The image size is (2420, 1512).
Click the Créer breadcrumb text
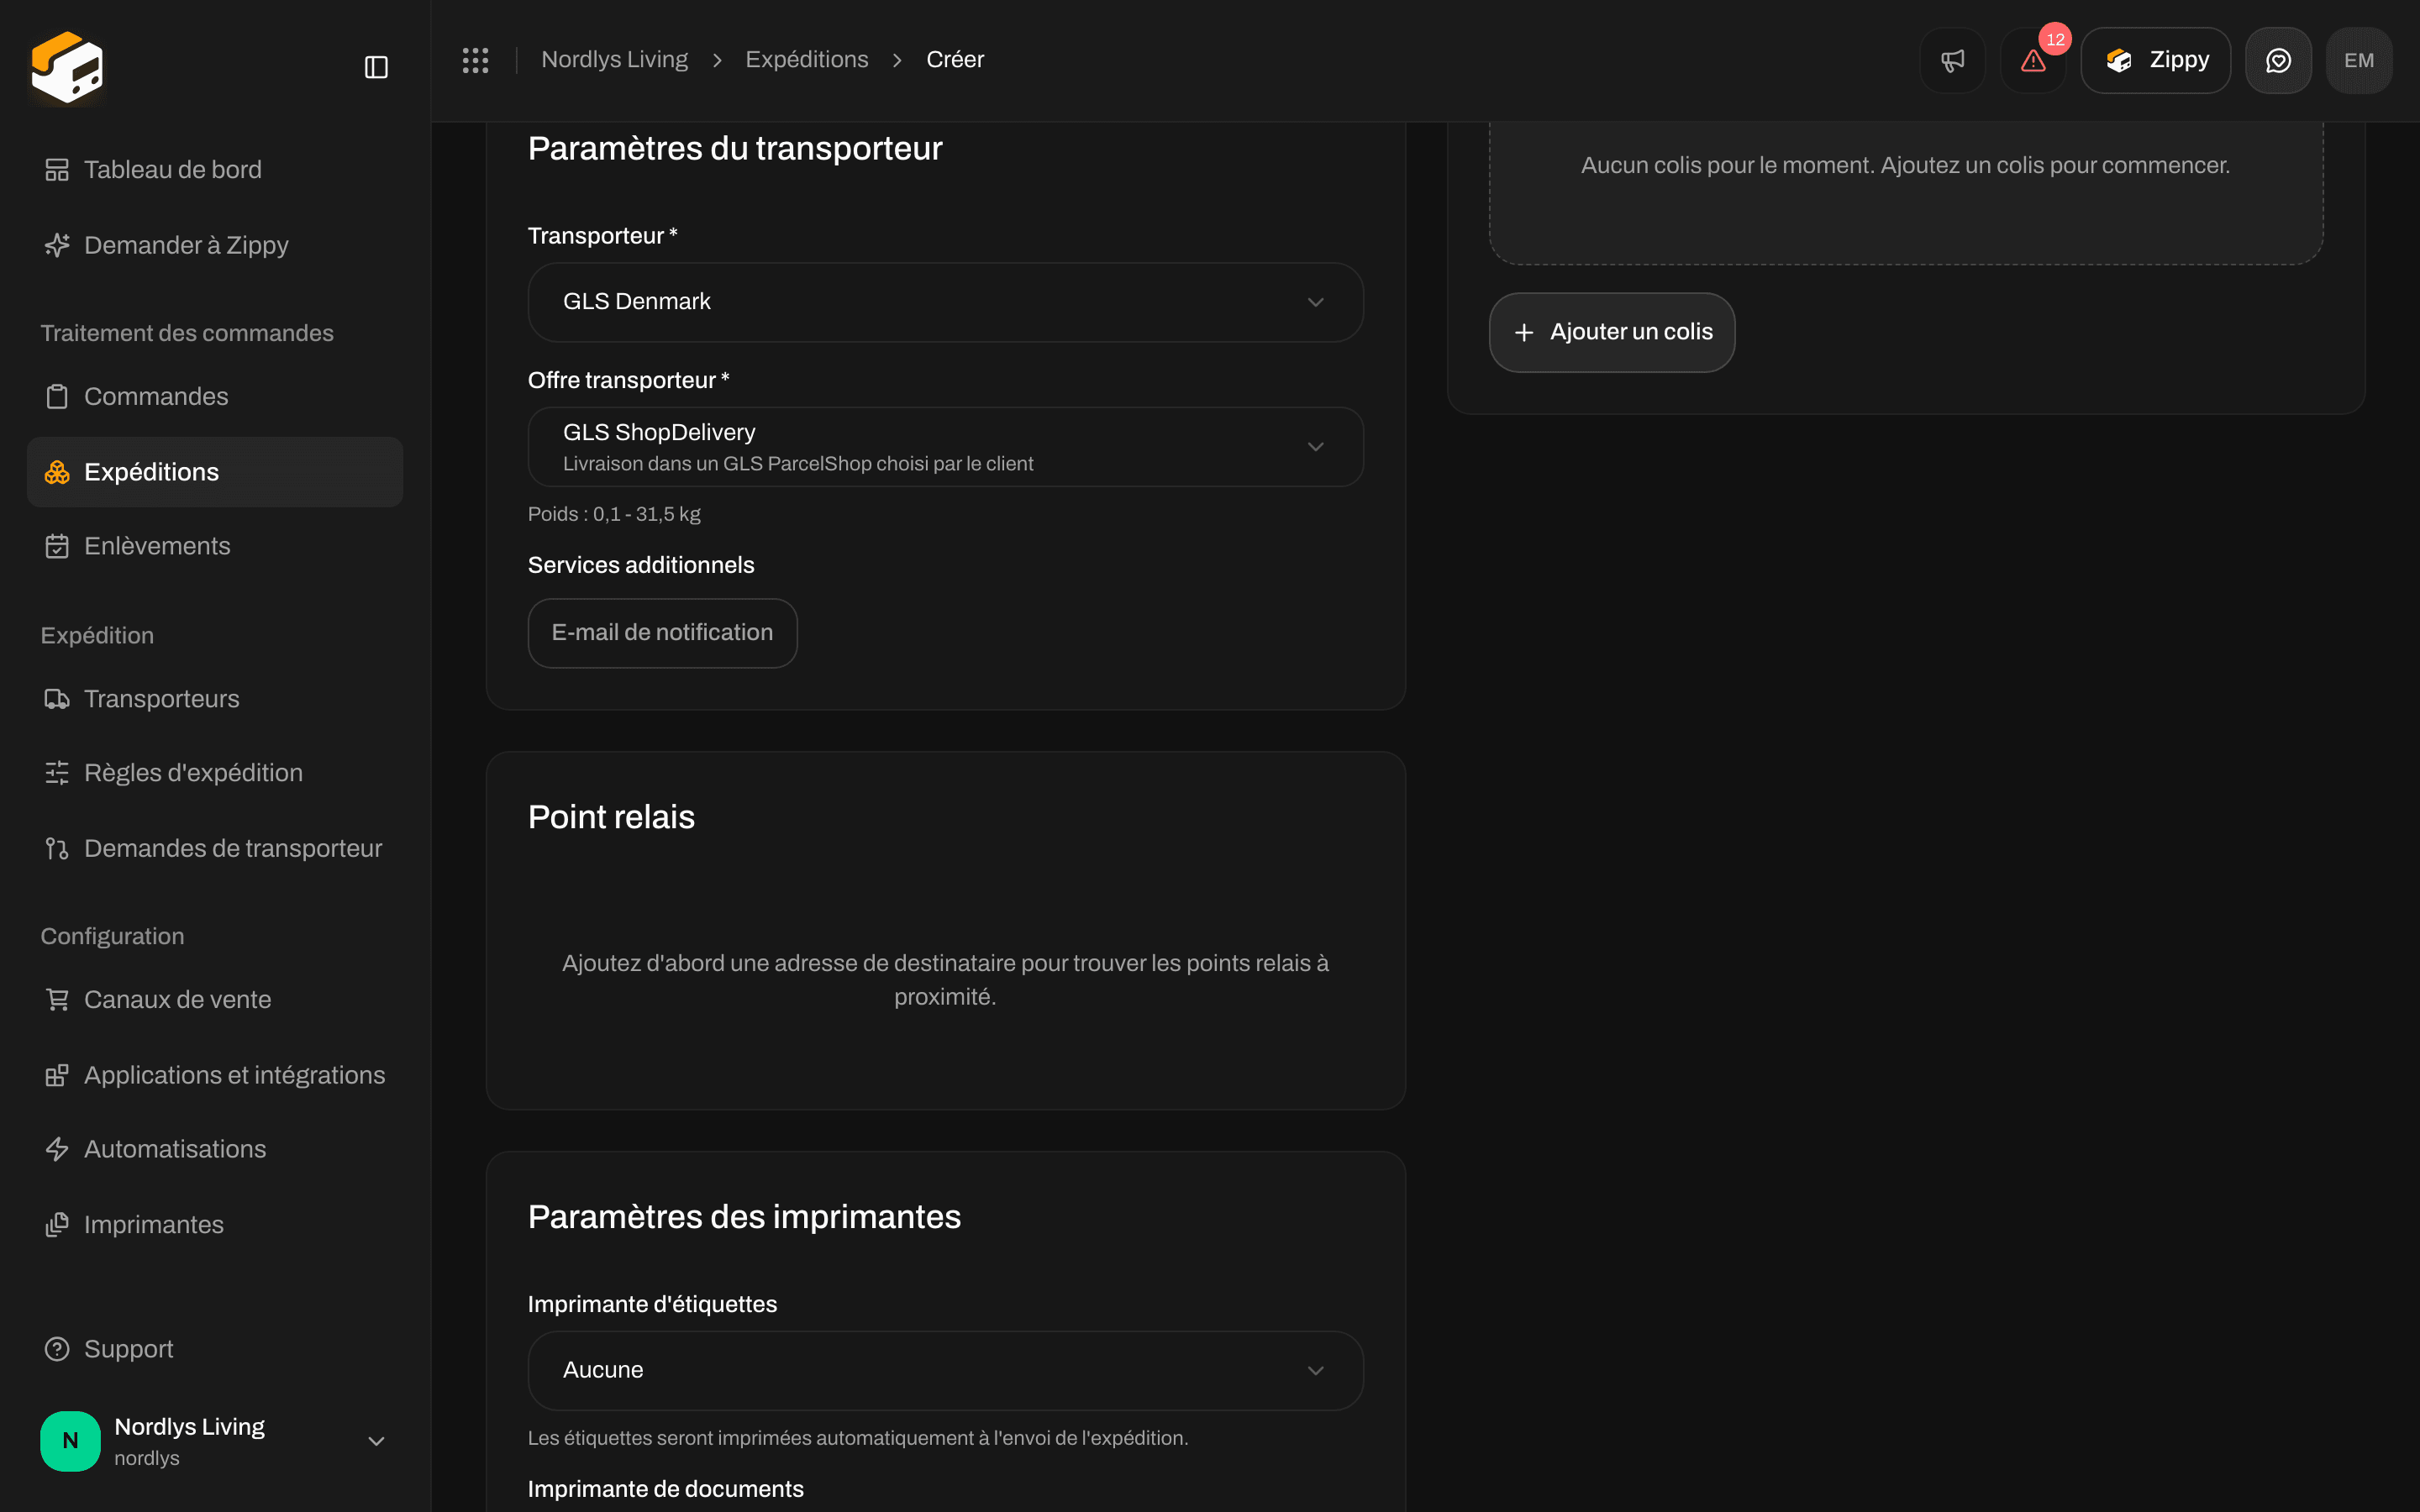(x=955, y=60)
